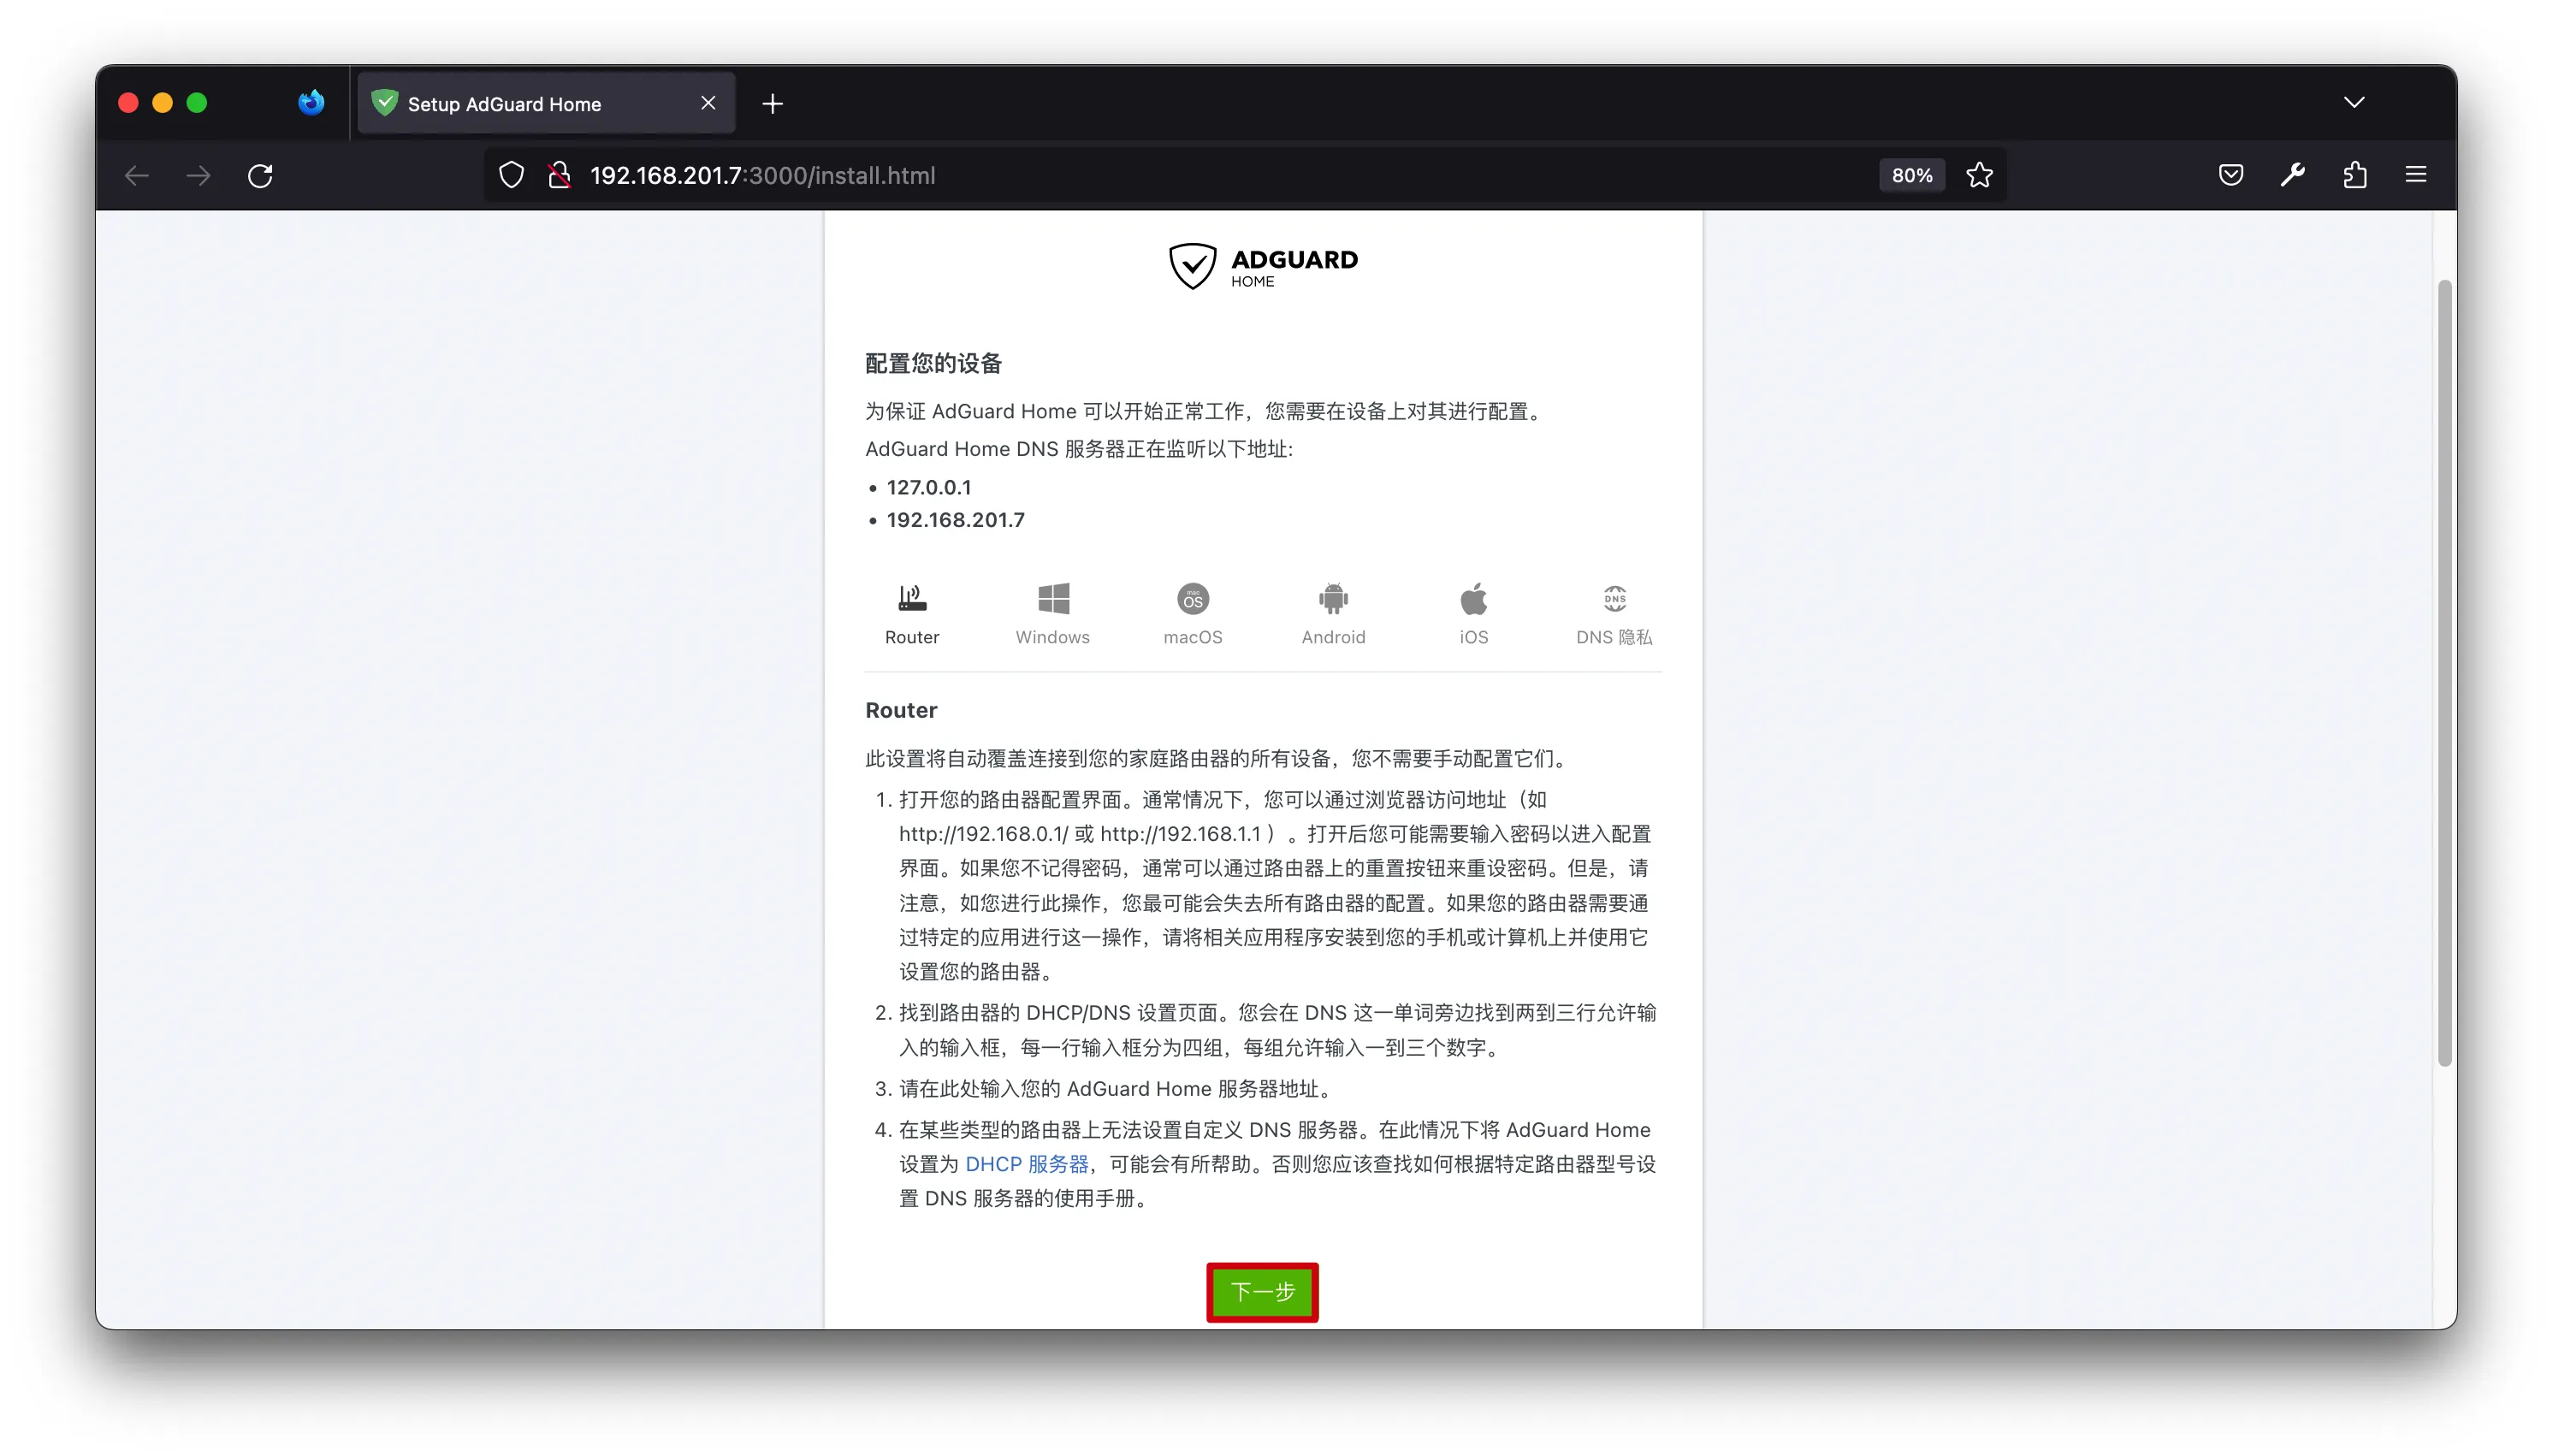Viewport: 2553px width, 1456px height.
Task: Close the Setup AdGuard Home tab
Action: pyautogui.click(x=708, y=103)
